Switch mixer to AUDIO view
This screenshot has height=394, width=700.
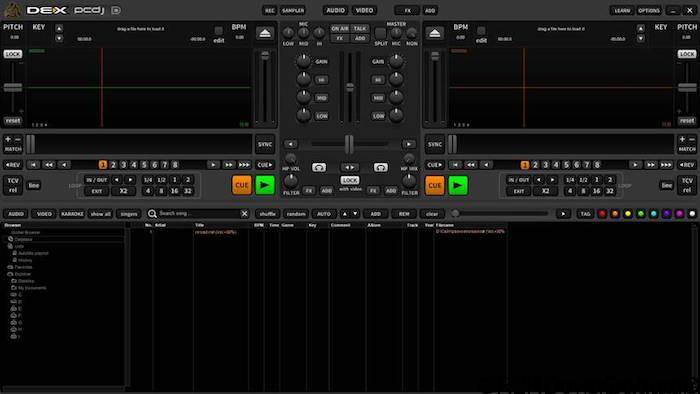(x=335, y=10)
